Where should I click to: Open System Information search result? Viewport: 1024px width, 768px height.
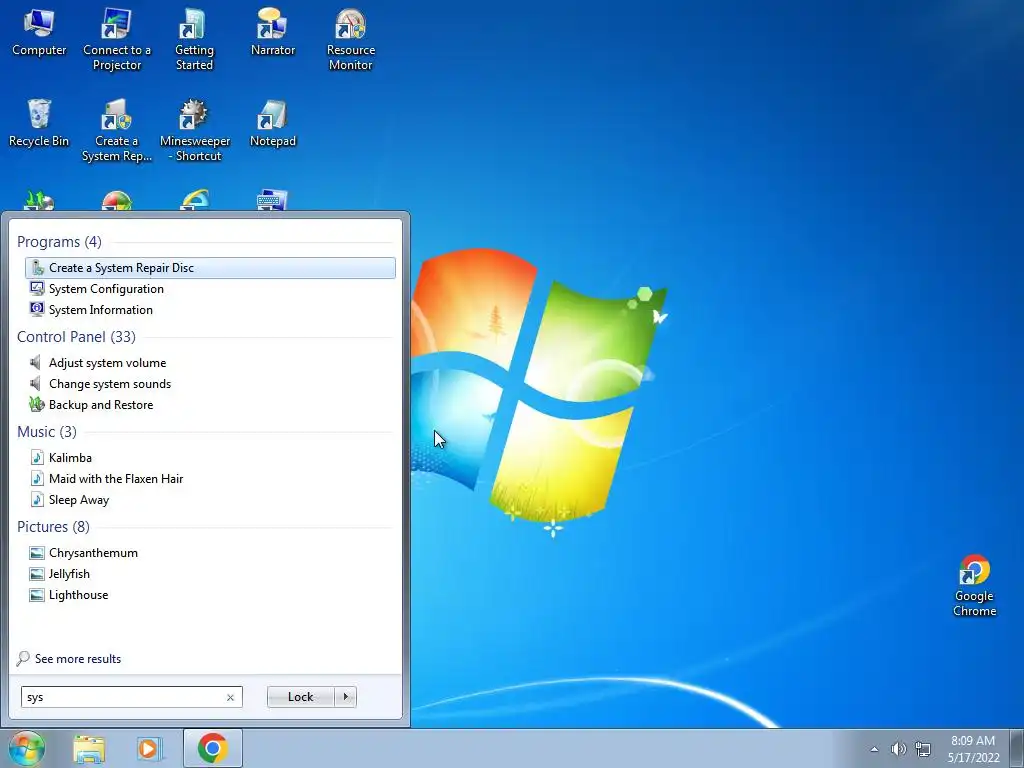(x=210, y=310)
